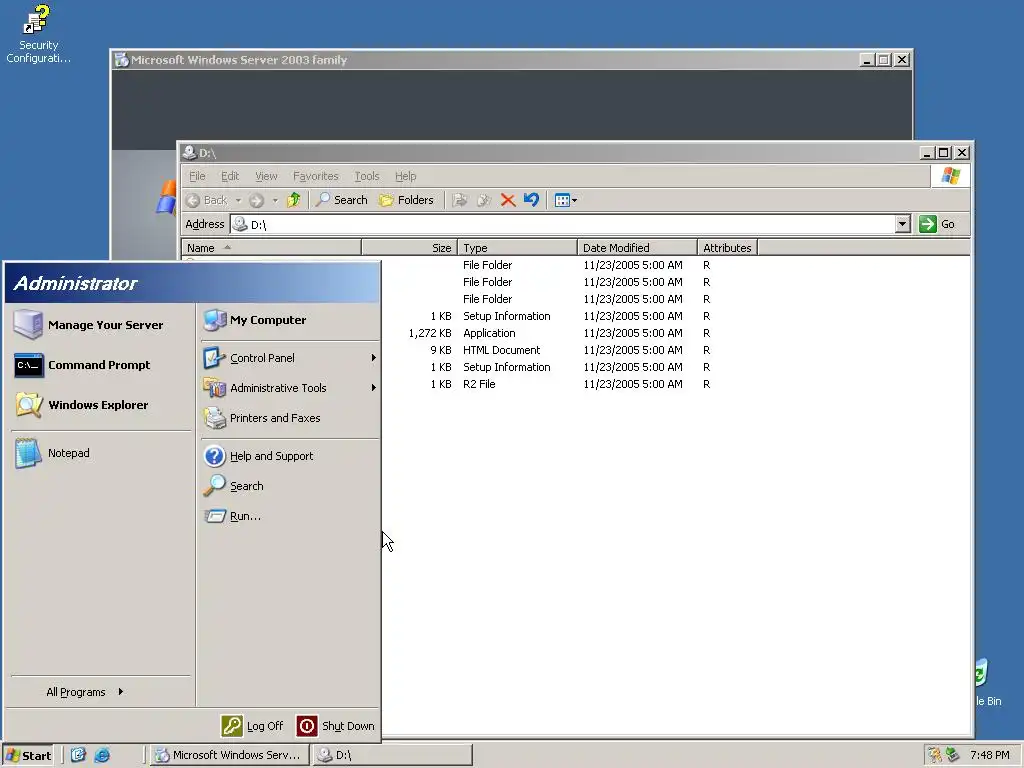
Task: Click the red Delete toolbar icon
Action: (x=508, y=200)
